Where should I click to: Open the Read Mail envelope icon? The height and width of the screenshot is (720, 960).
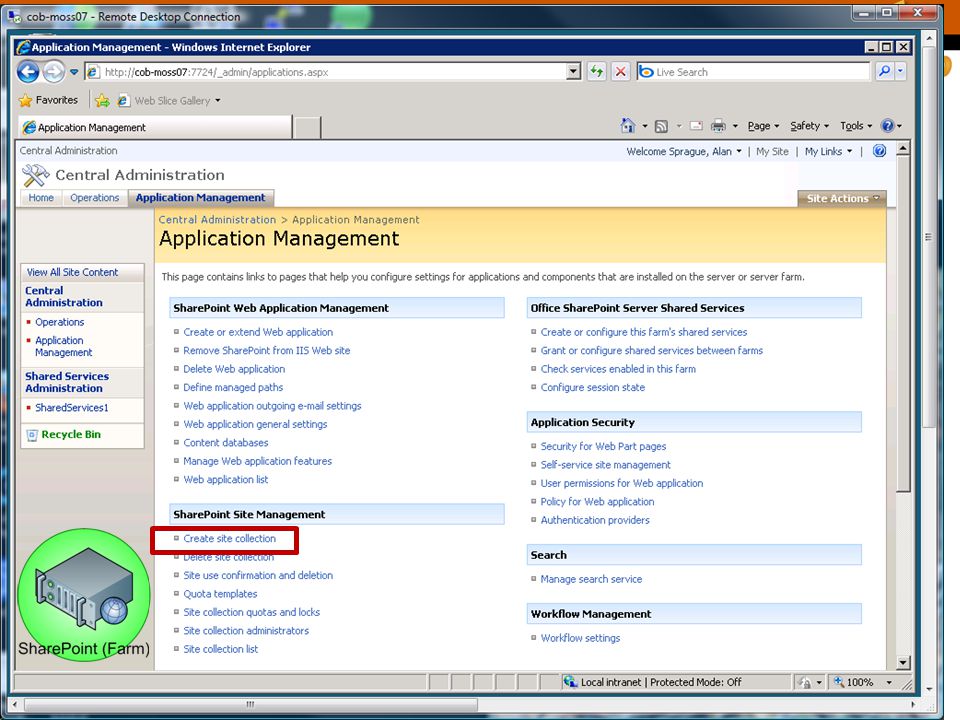click(696, 126)
